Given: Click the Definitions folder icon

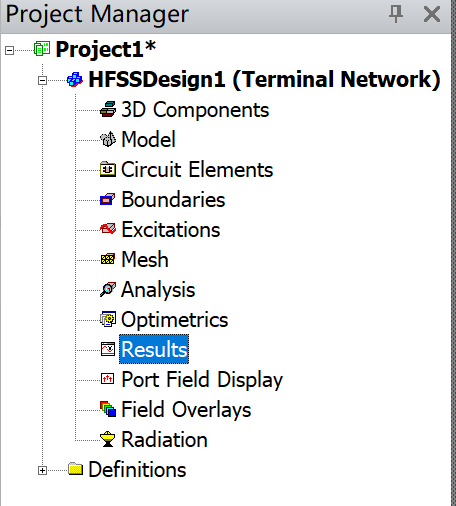Looking at the screenshot, I should (x=75, y=469).
